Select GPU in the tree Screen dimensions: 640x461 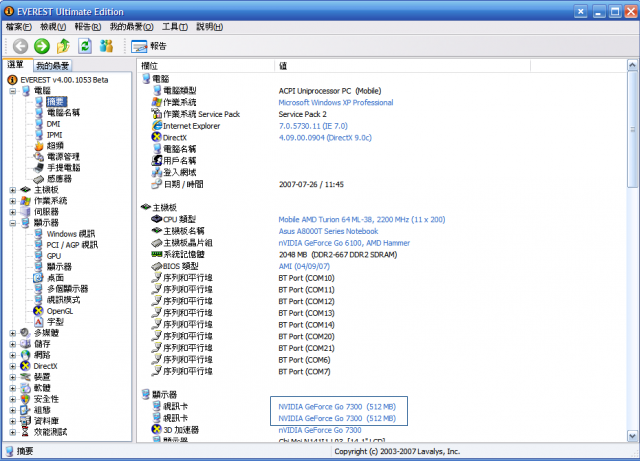click(53, 256)
